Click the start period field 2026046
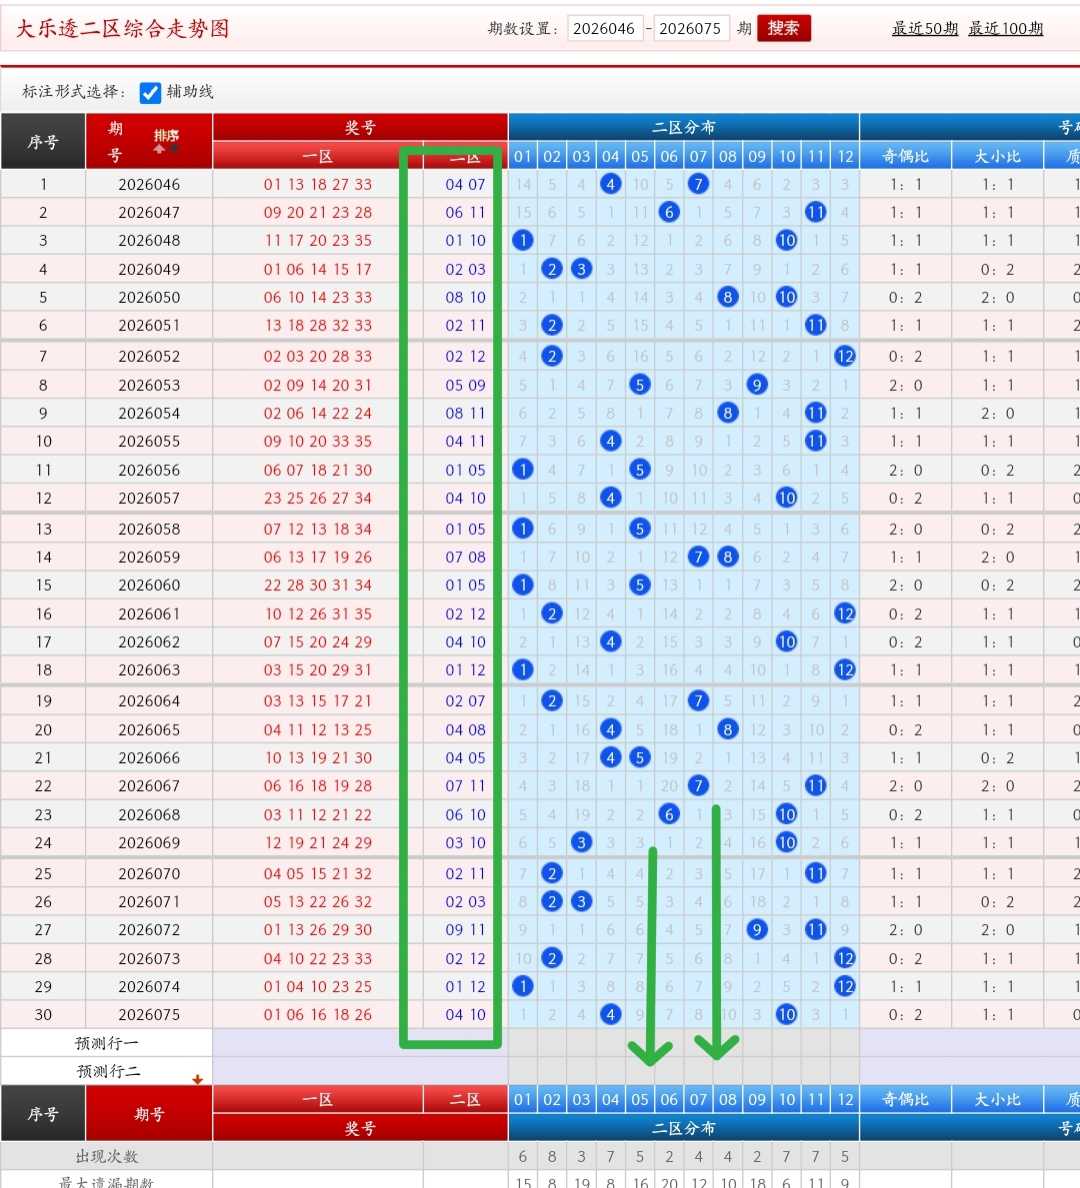Screen dimensions: 1080x1188 604,29
